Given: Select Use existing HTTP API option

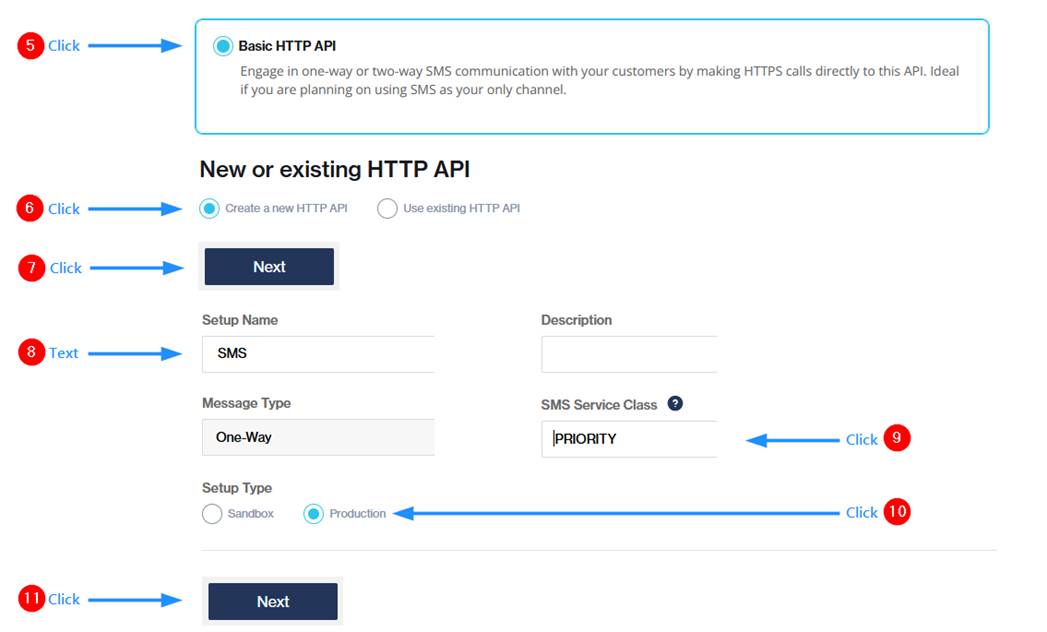Looking at the screenshot, I should [x=387, y=208].
